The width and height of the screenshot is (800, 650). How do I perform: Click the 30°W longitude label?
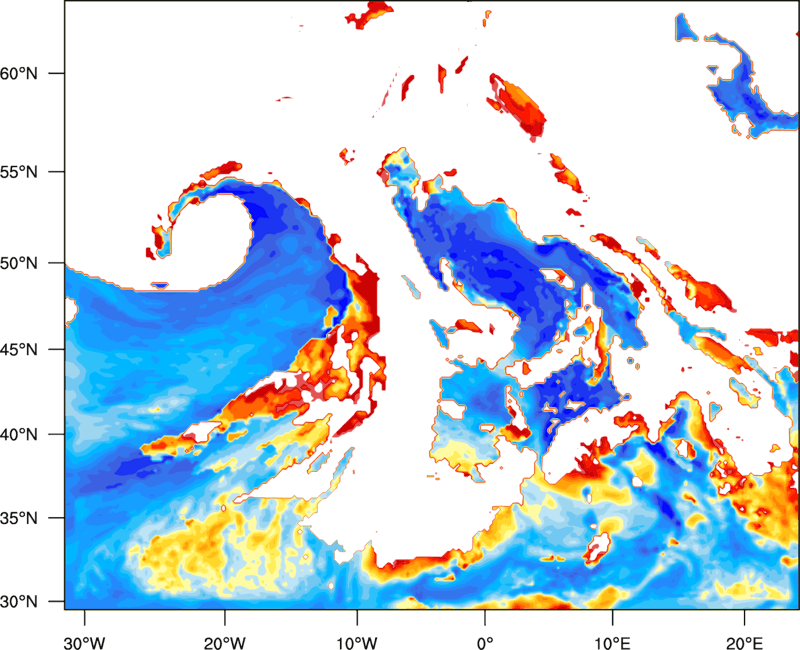click(x=85, y=643)
